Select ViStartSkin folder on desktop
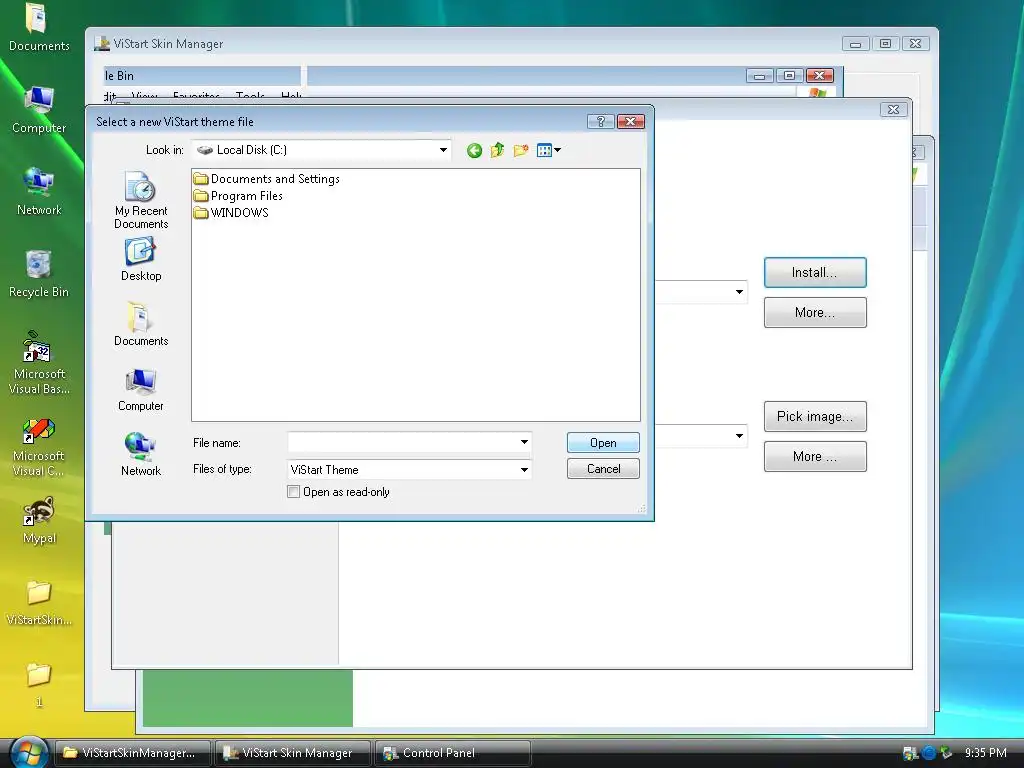Screen dimensions: 1024x768 (39, 603)
